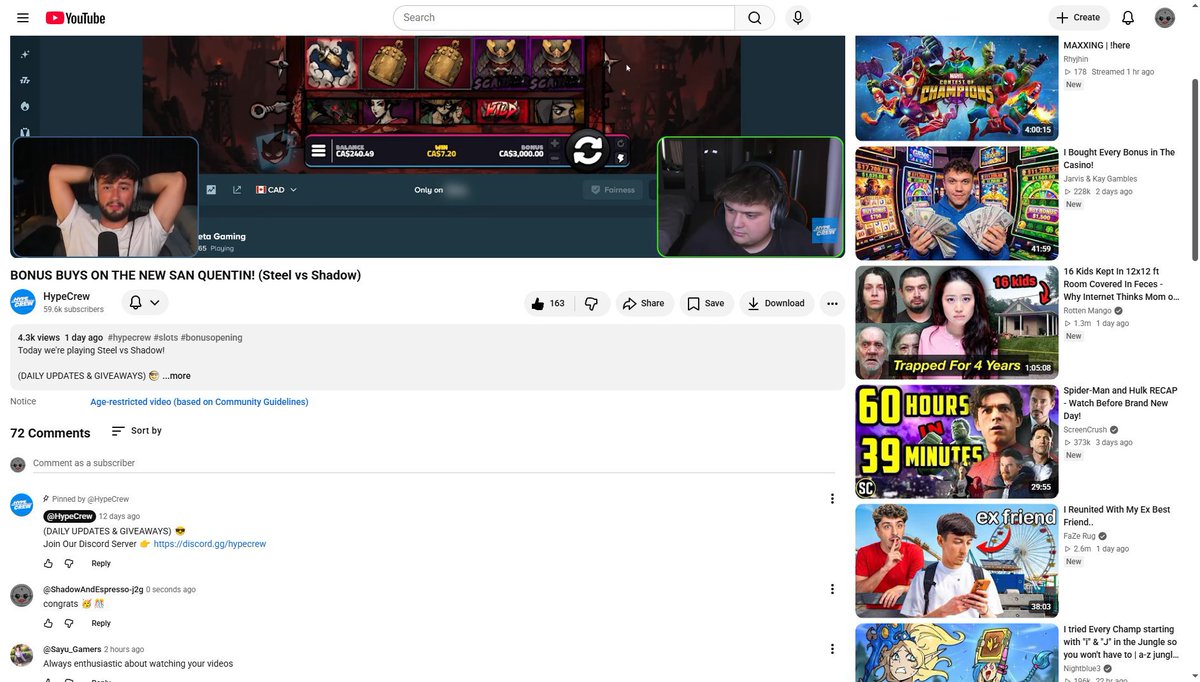Click the #bonusopening hashtag
Image resolution: width=1200 pixels, height=682 pixels.
pyautogui.click(x=211, y=338)
